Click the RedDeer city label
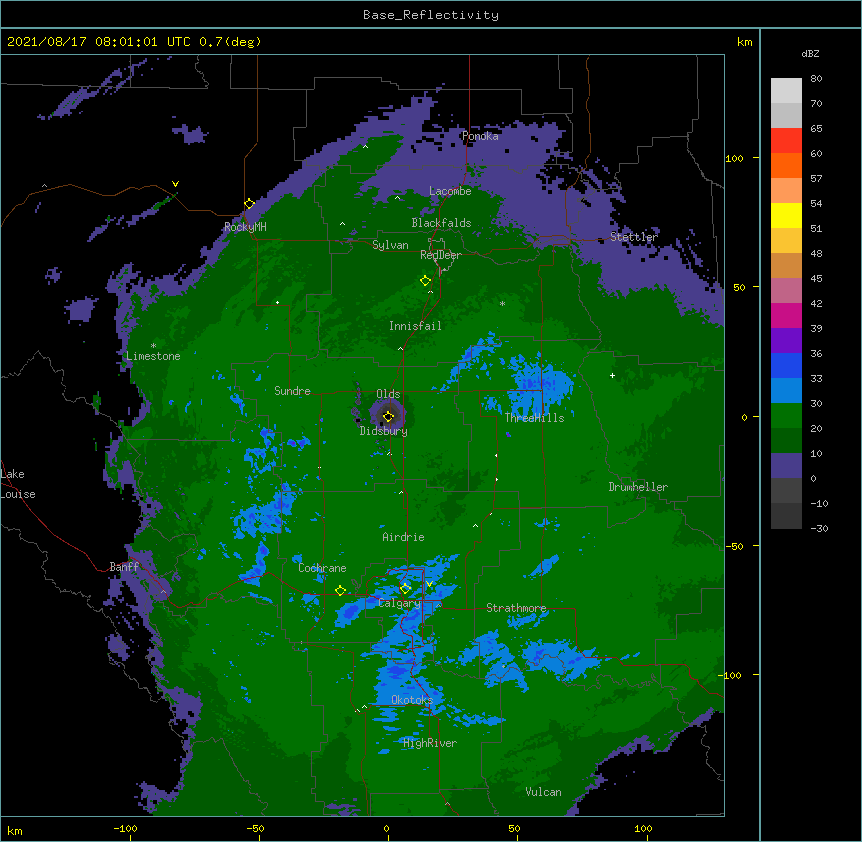The width and height of the screenshot is (862, 842). (441, 255)
